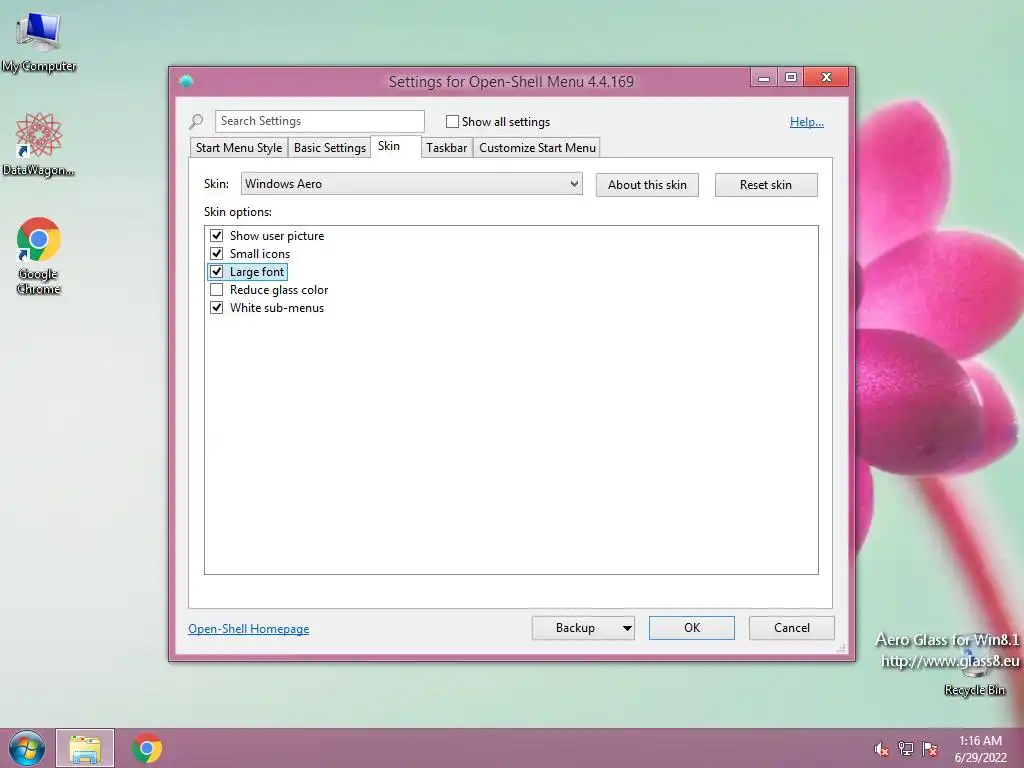Open Chrome from the taskbar

(147, 748)
